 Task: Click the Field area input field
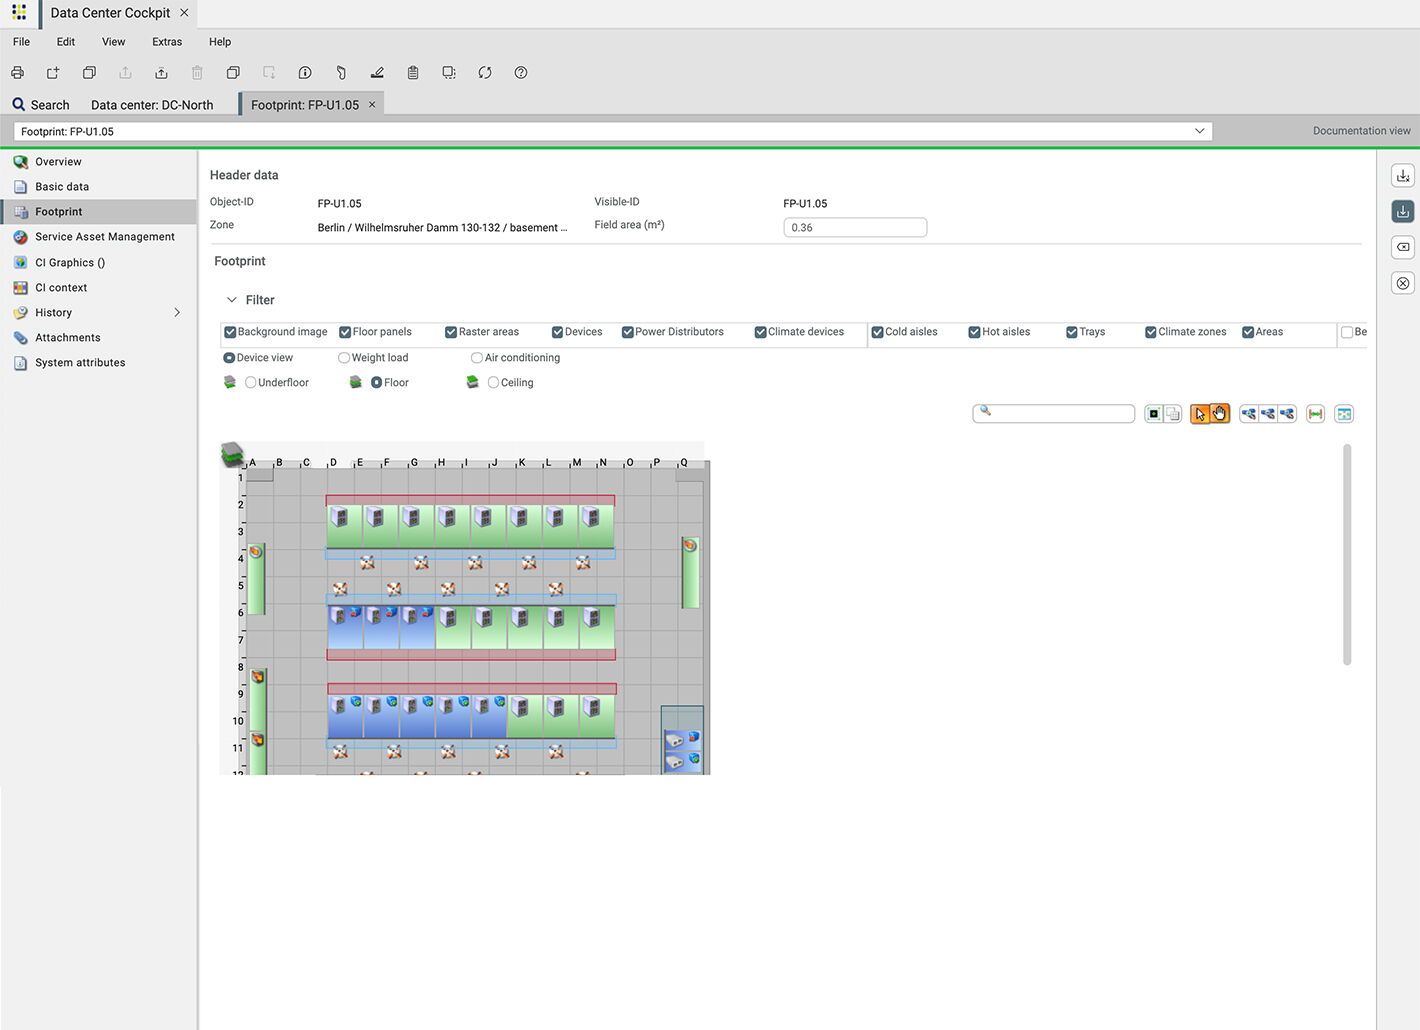click(855, 228)
